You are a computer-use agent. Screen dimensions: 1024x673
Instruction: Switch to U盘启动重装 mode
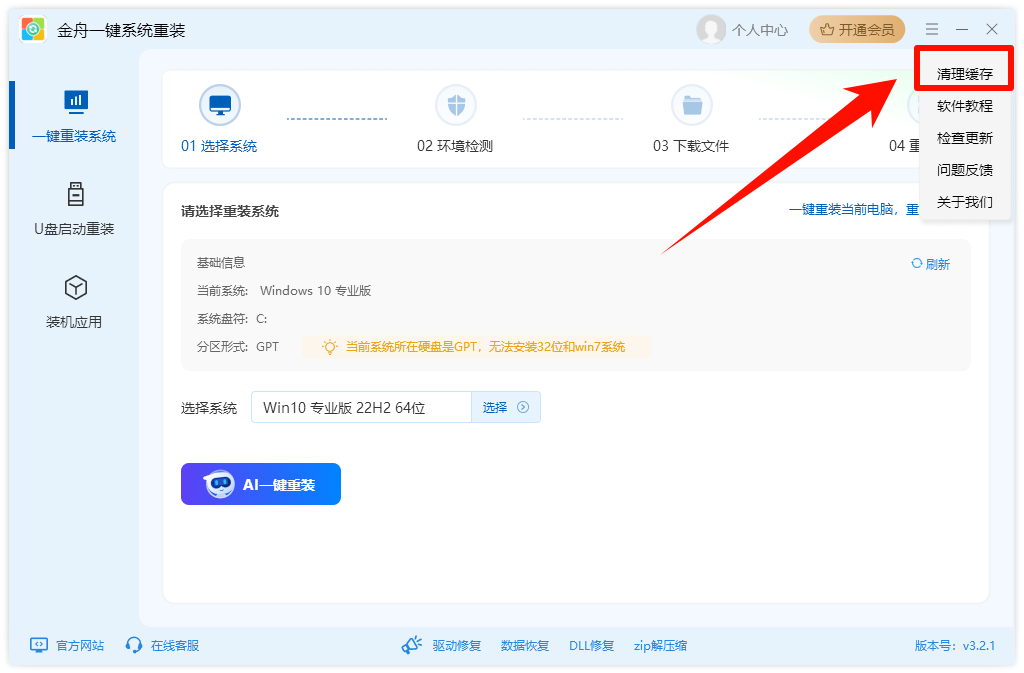tap(75, 210)
